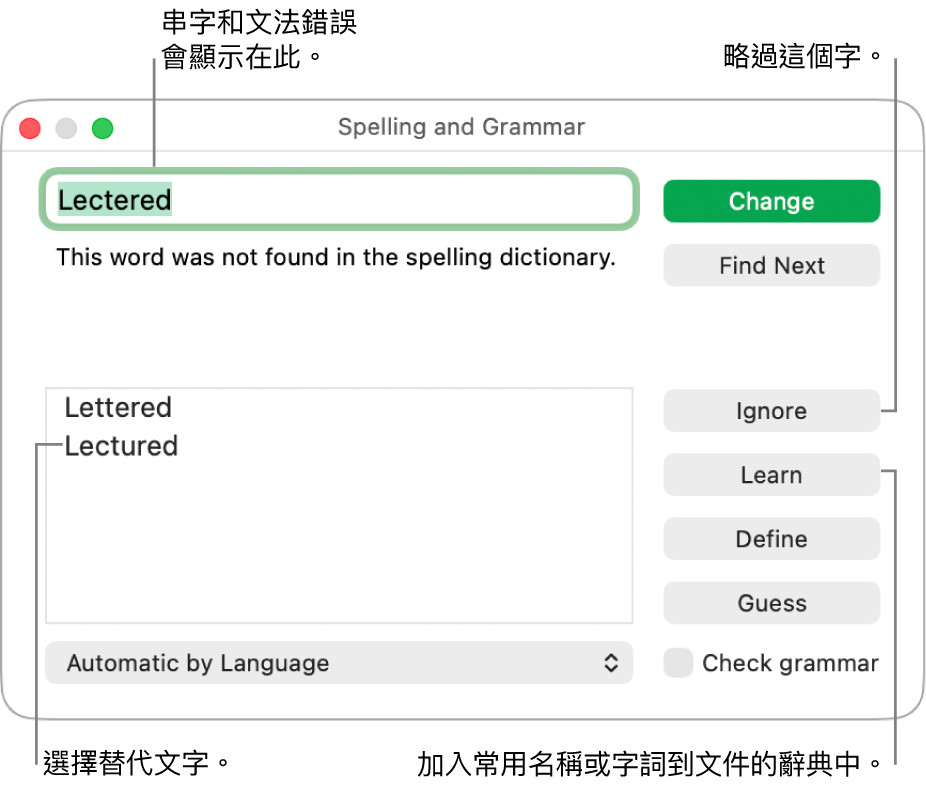Click Guess for more suggestions

click(x=771, y=603)
